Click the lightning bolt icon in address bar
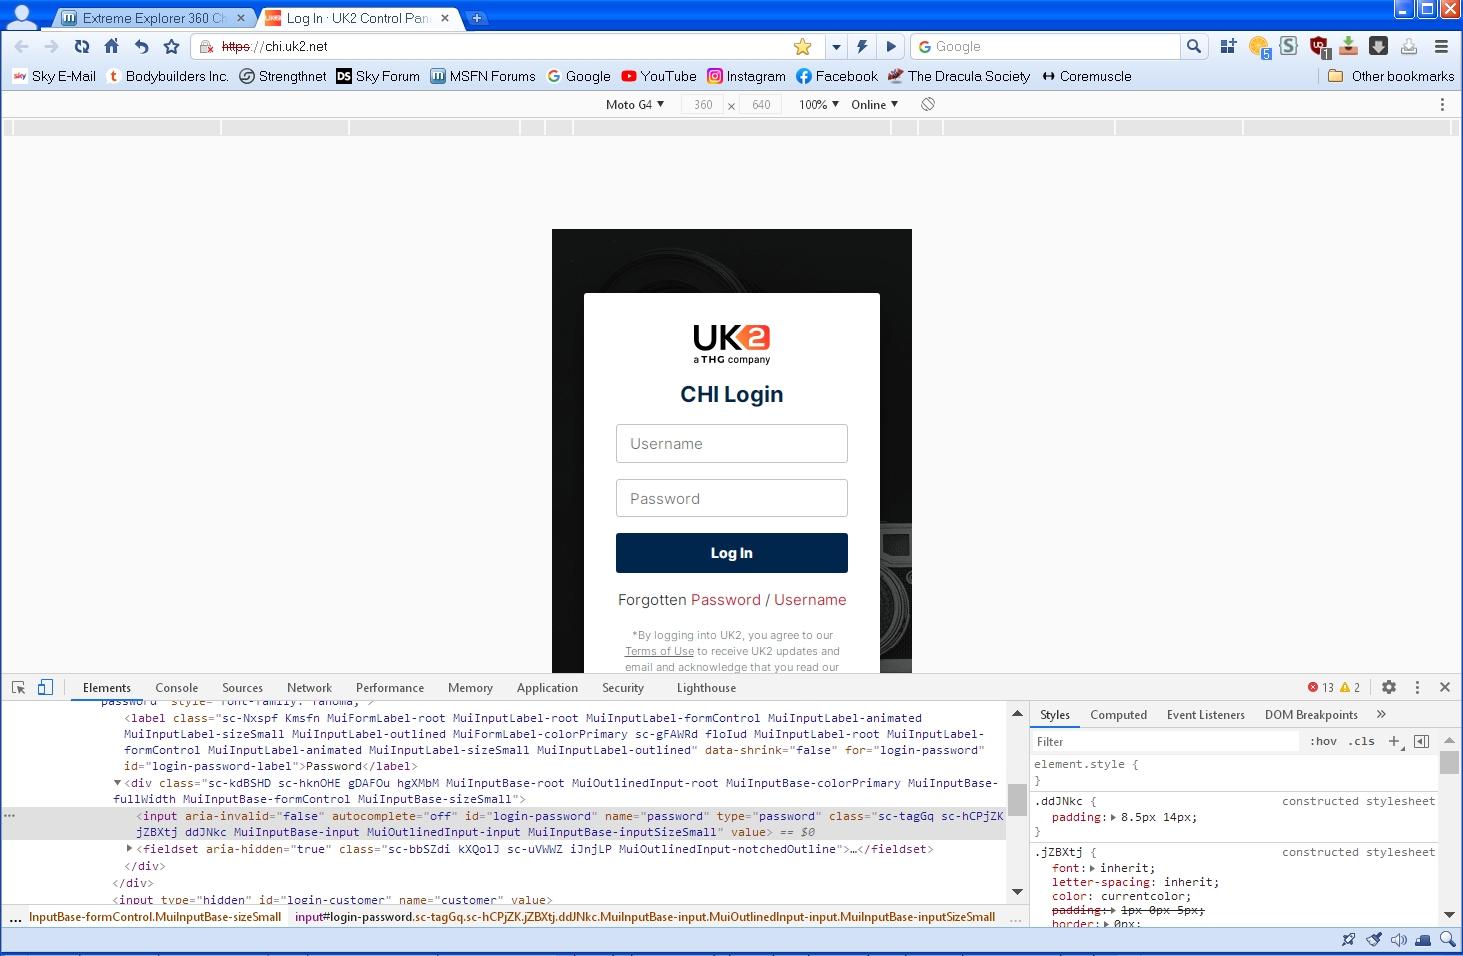The width and height of the screenshot is (1463, 956). (862, 46)
